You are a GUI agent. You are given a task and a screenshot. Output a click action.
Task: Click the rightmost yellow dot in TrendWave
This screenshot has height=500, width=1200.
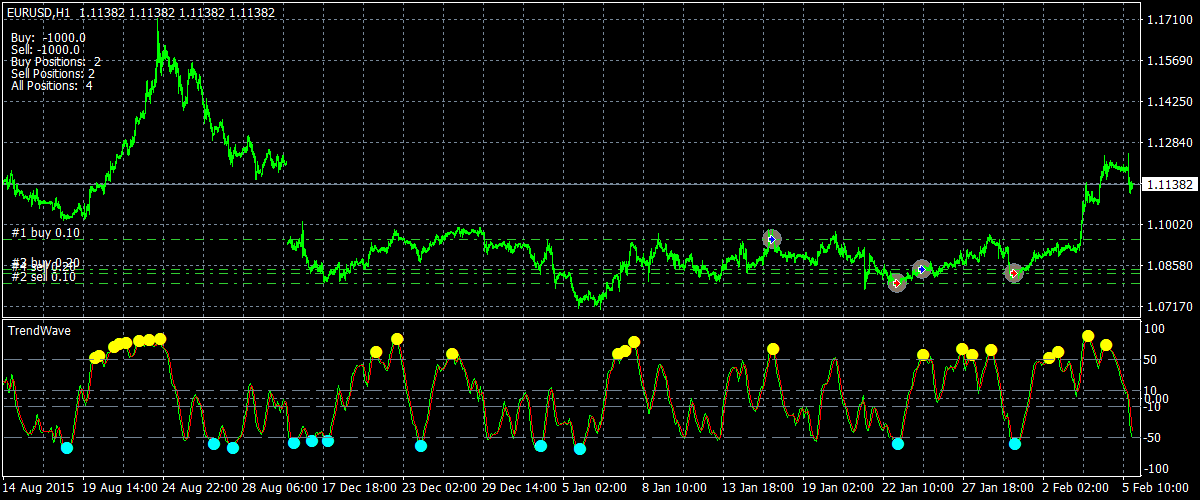point(1106,345)
